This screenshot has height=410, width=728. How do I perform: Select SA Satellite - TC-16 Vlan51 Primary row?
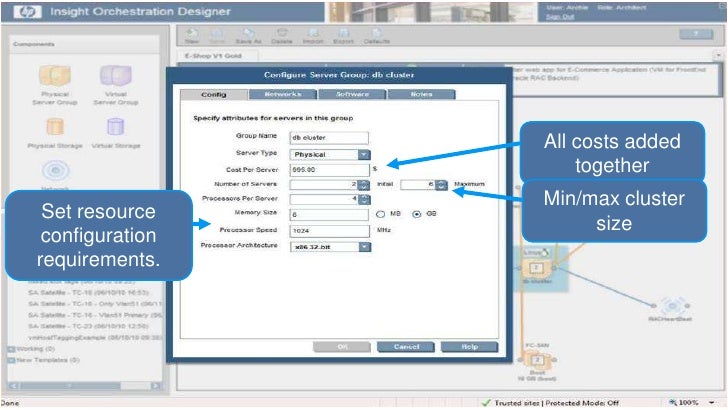pyautogui.click(x=95, y=315)
